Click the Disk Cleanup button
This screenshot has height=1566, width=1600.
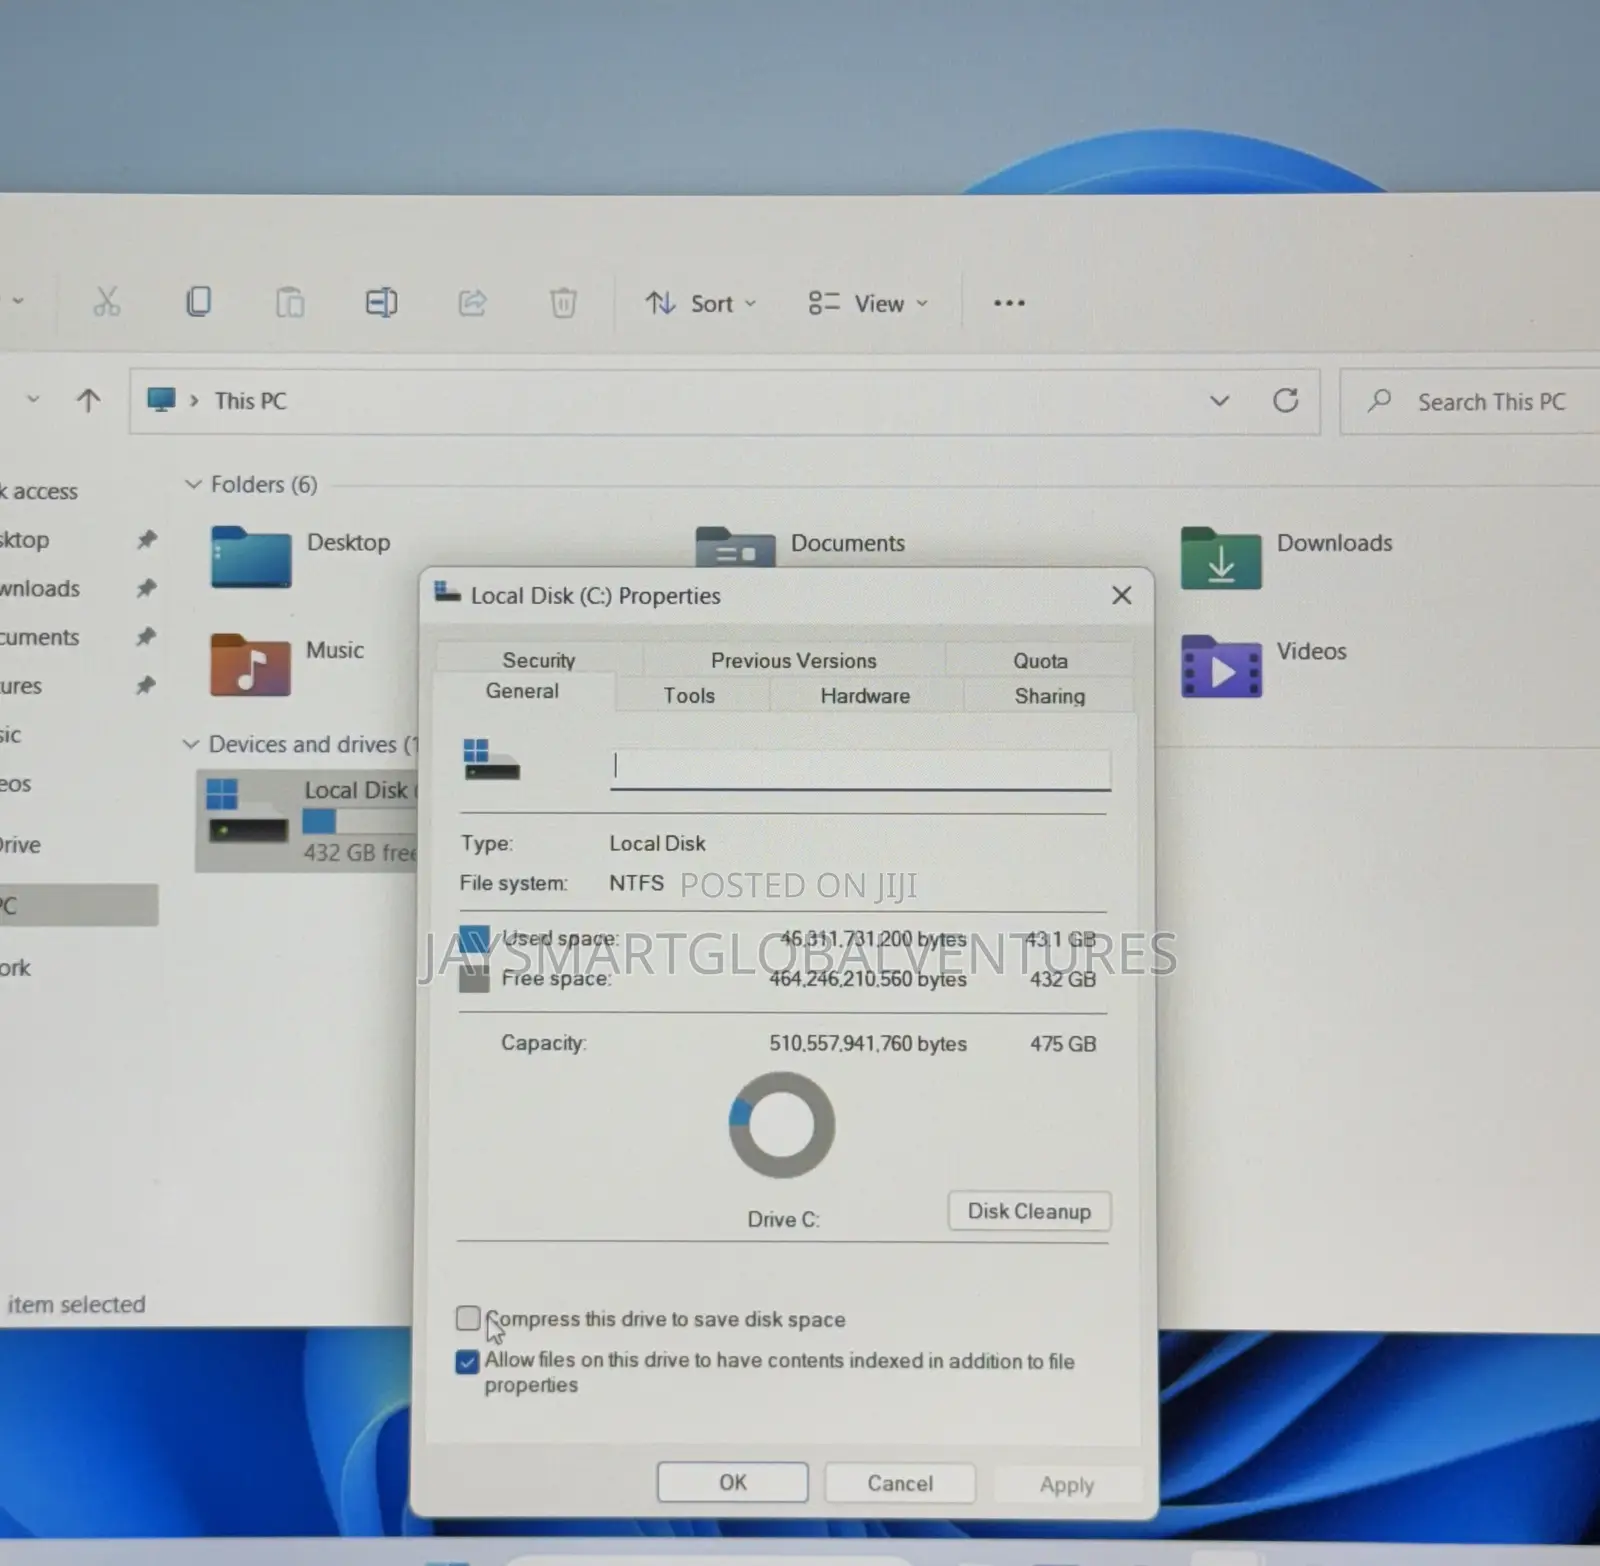[x=1029, y=1211]
